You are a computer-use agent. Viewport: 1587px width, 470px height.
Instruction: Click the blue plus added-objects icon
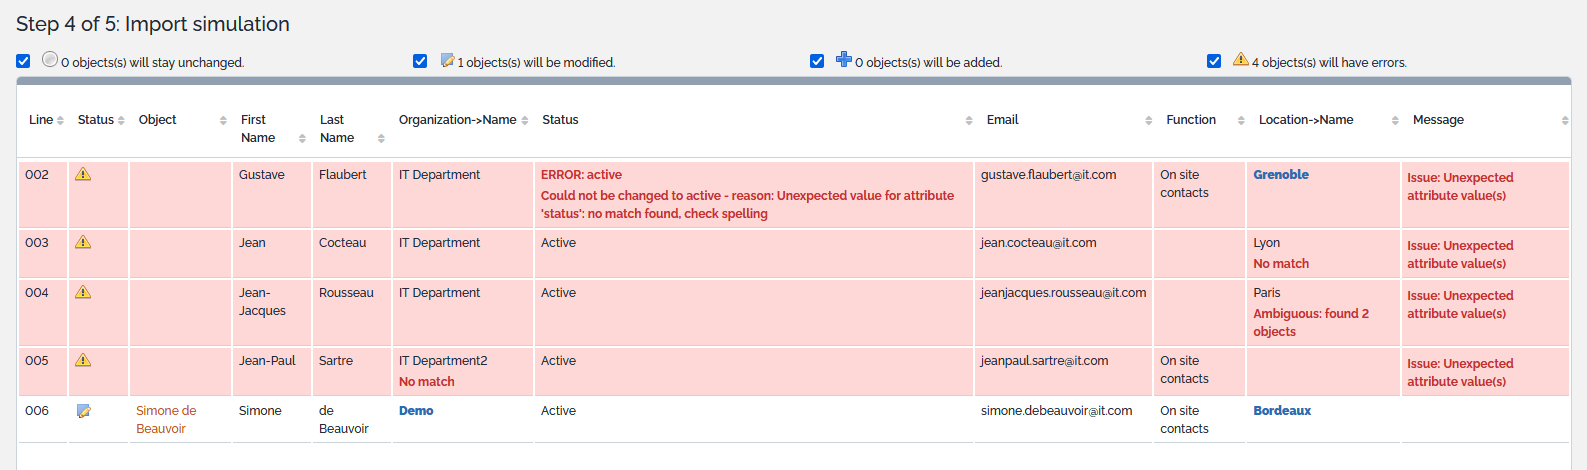[843, 60]
